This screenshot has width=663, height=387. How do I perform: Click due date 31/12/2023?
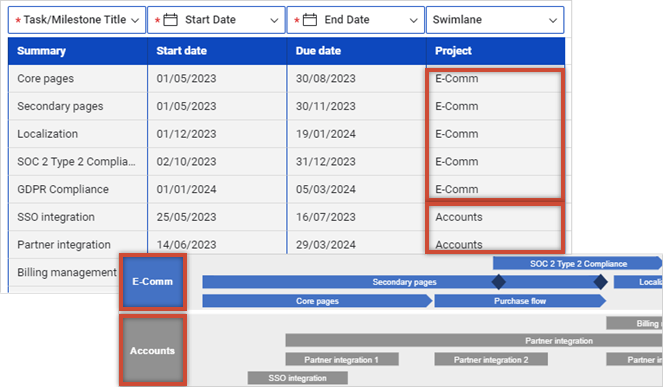tap(356, 162)
